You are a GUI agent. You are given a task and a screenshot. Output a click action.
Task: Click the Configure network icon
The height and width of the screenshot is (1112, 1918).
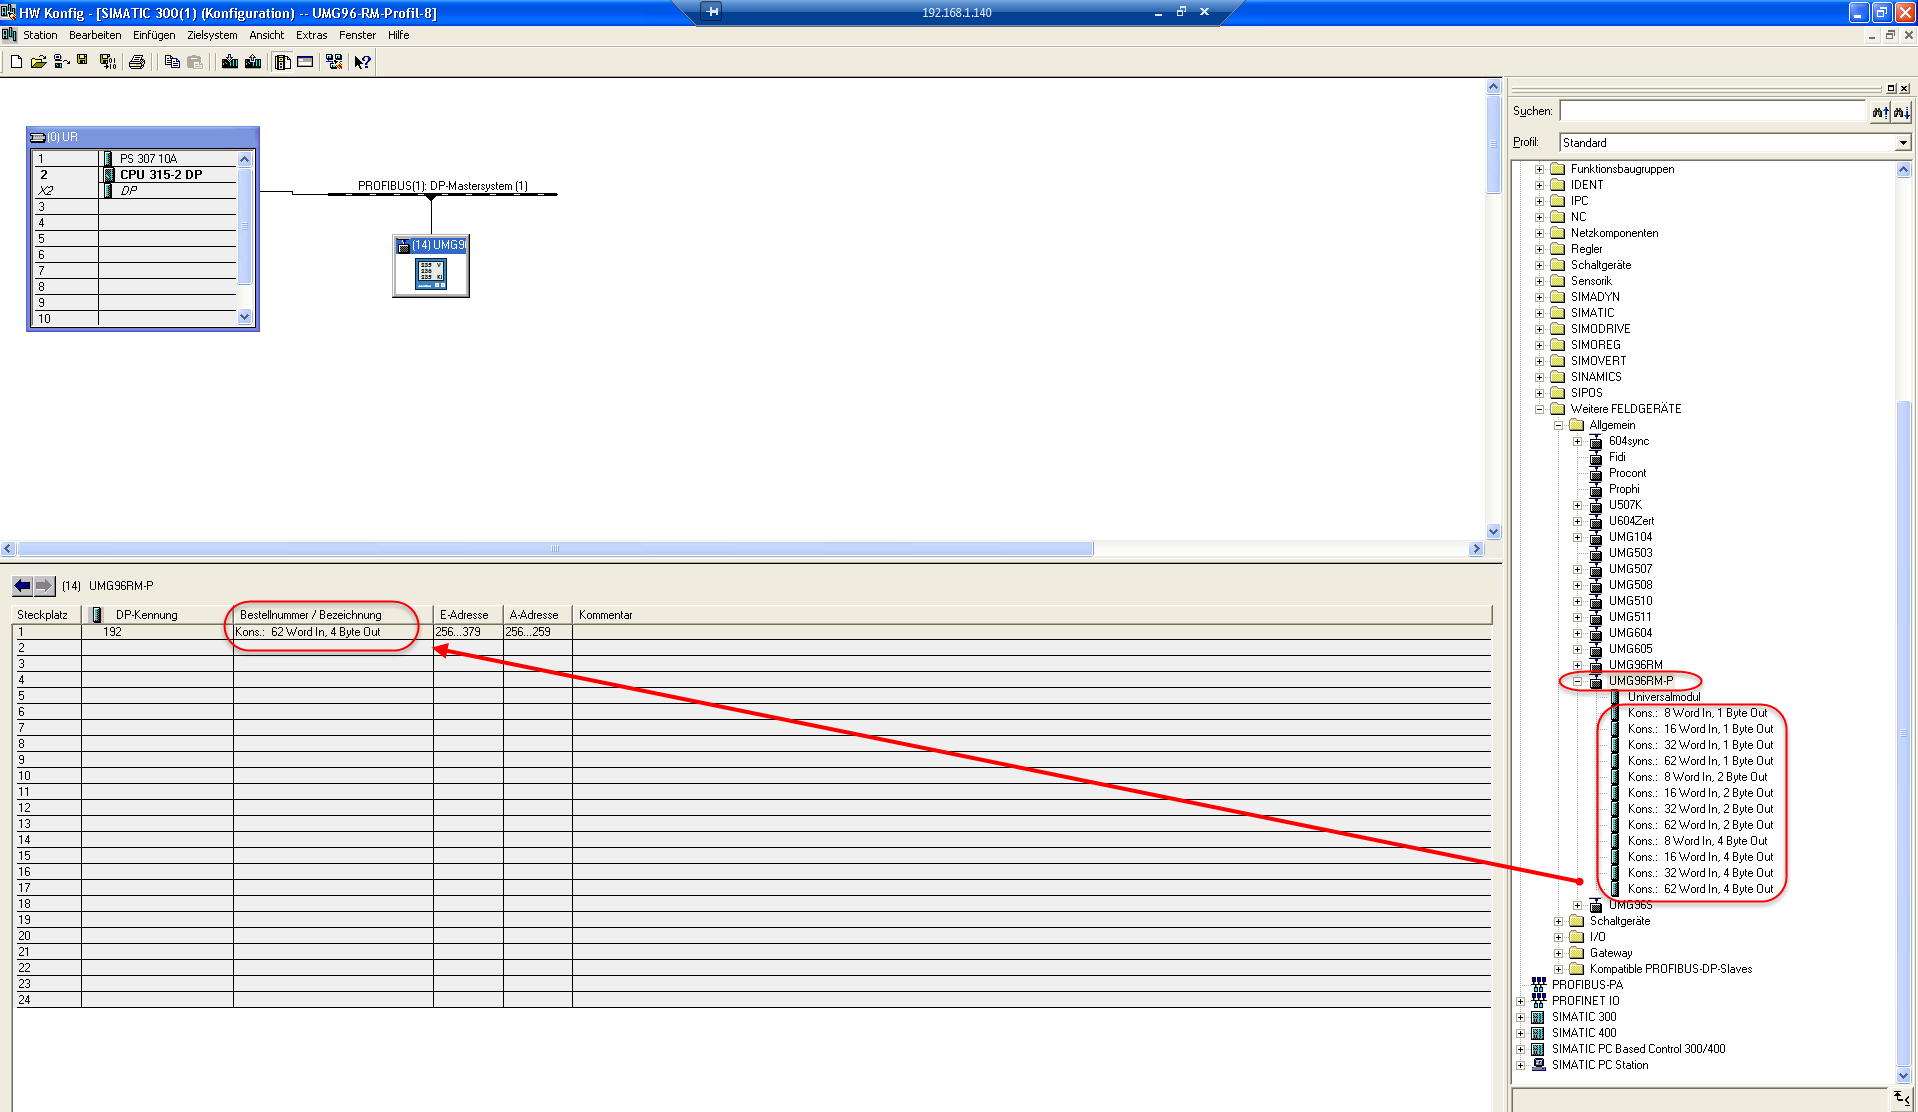[x=334, y=62]
